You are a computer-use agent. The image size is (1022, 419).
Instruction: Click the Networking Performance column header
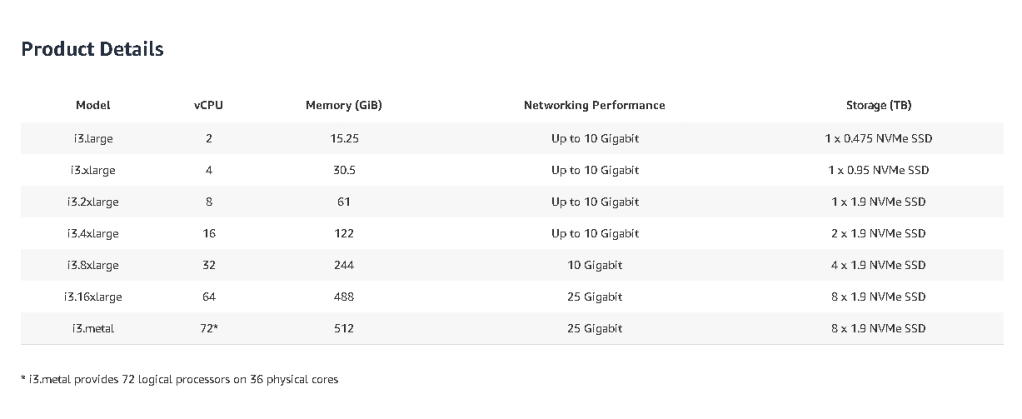click(594, 105)
